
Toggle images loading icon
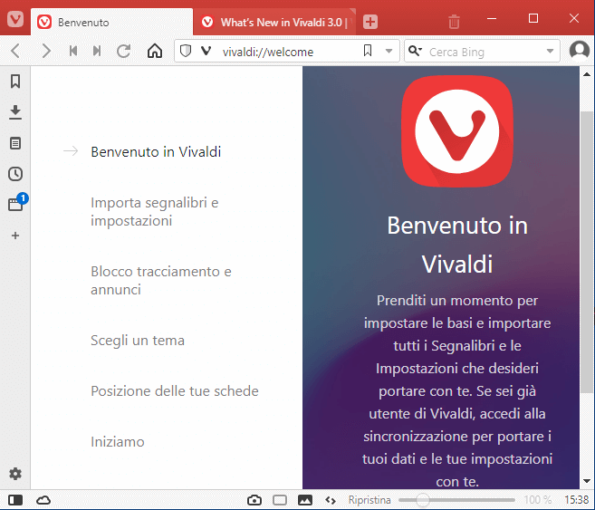point(305,500)
